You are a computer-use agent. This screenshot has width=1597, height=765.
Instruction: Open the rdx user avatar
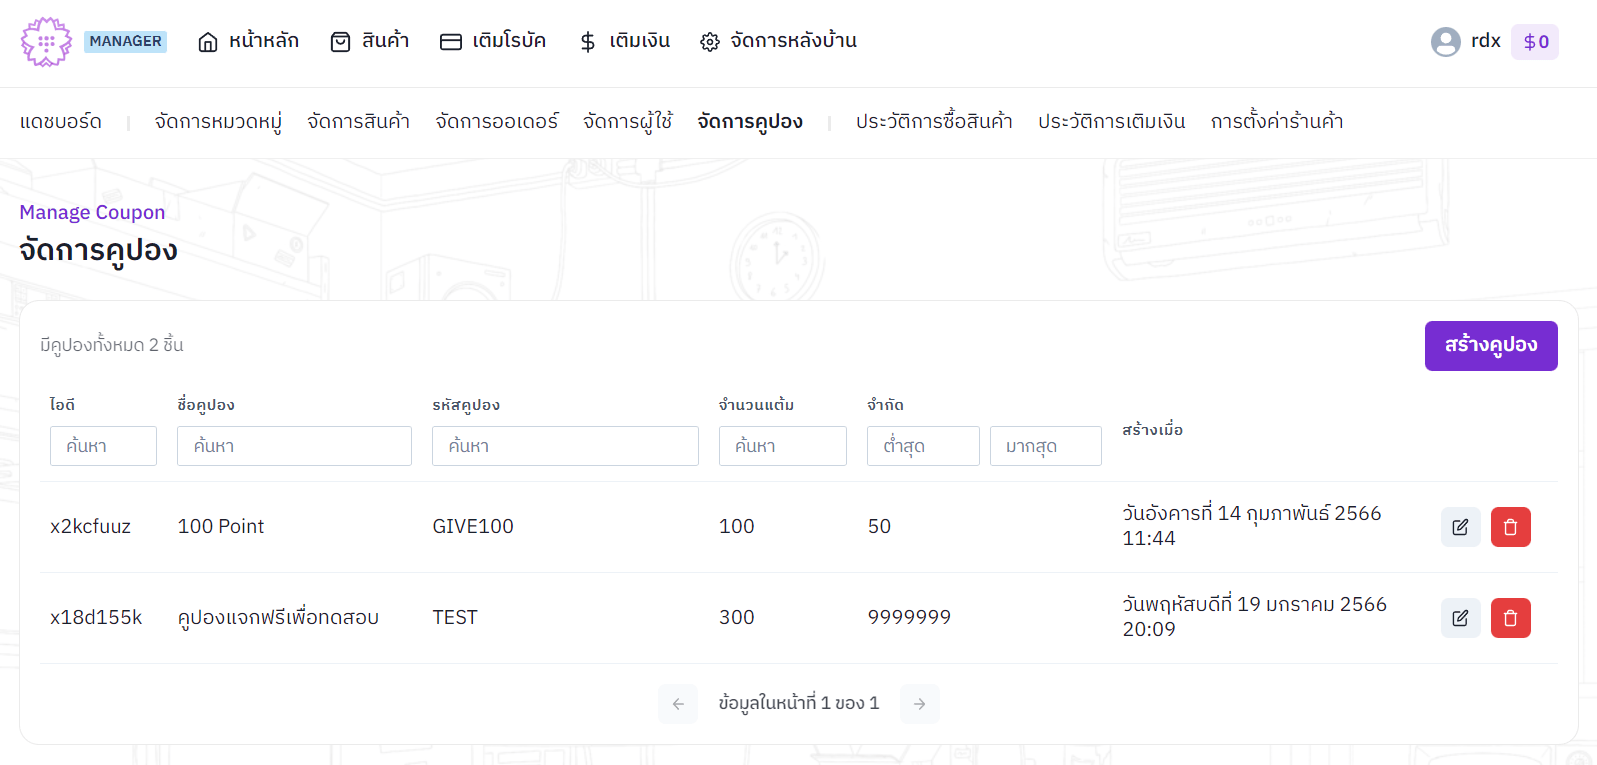click(1445, 42)
